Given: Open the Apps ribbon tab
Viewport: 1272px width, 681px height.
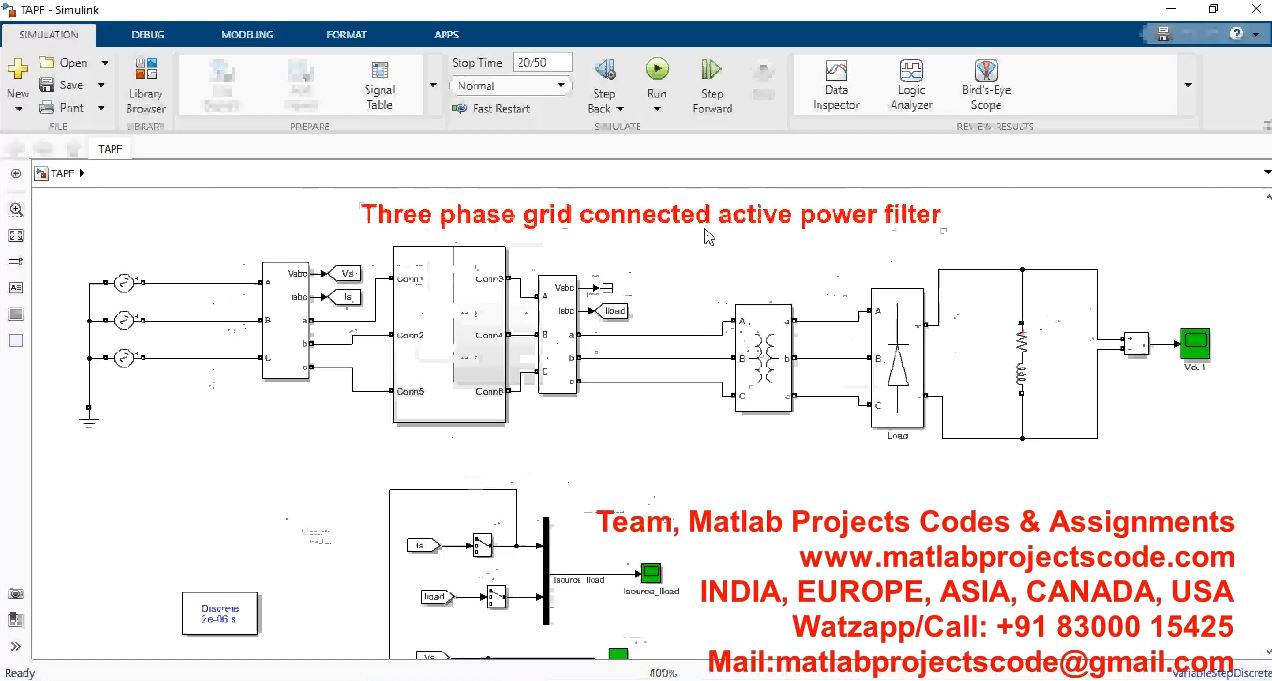Looking at the screenshot, I should (x=446, y=34).
